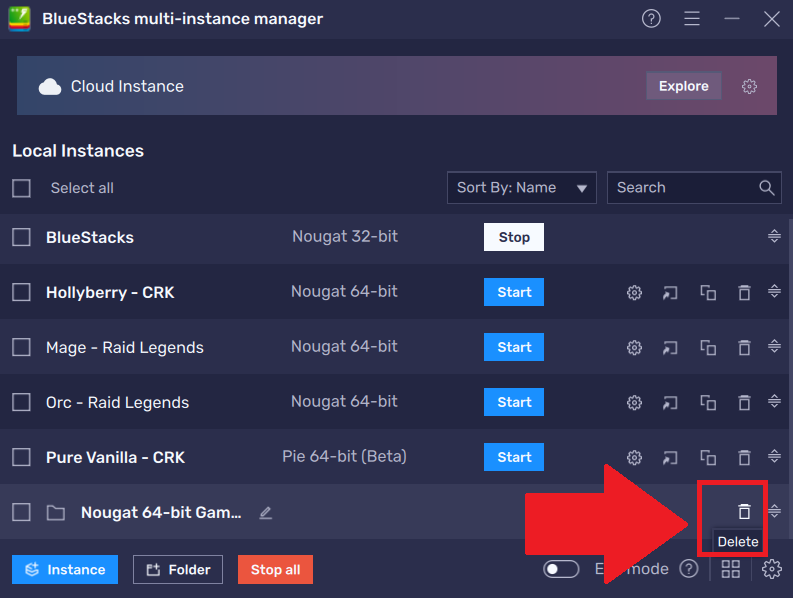This screenshot has height=598, width=793.
Task: Start the Orc - Raid Legends instance
Action: point(514,402)
